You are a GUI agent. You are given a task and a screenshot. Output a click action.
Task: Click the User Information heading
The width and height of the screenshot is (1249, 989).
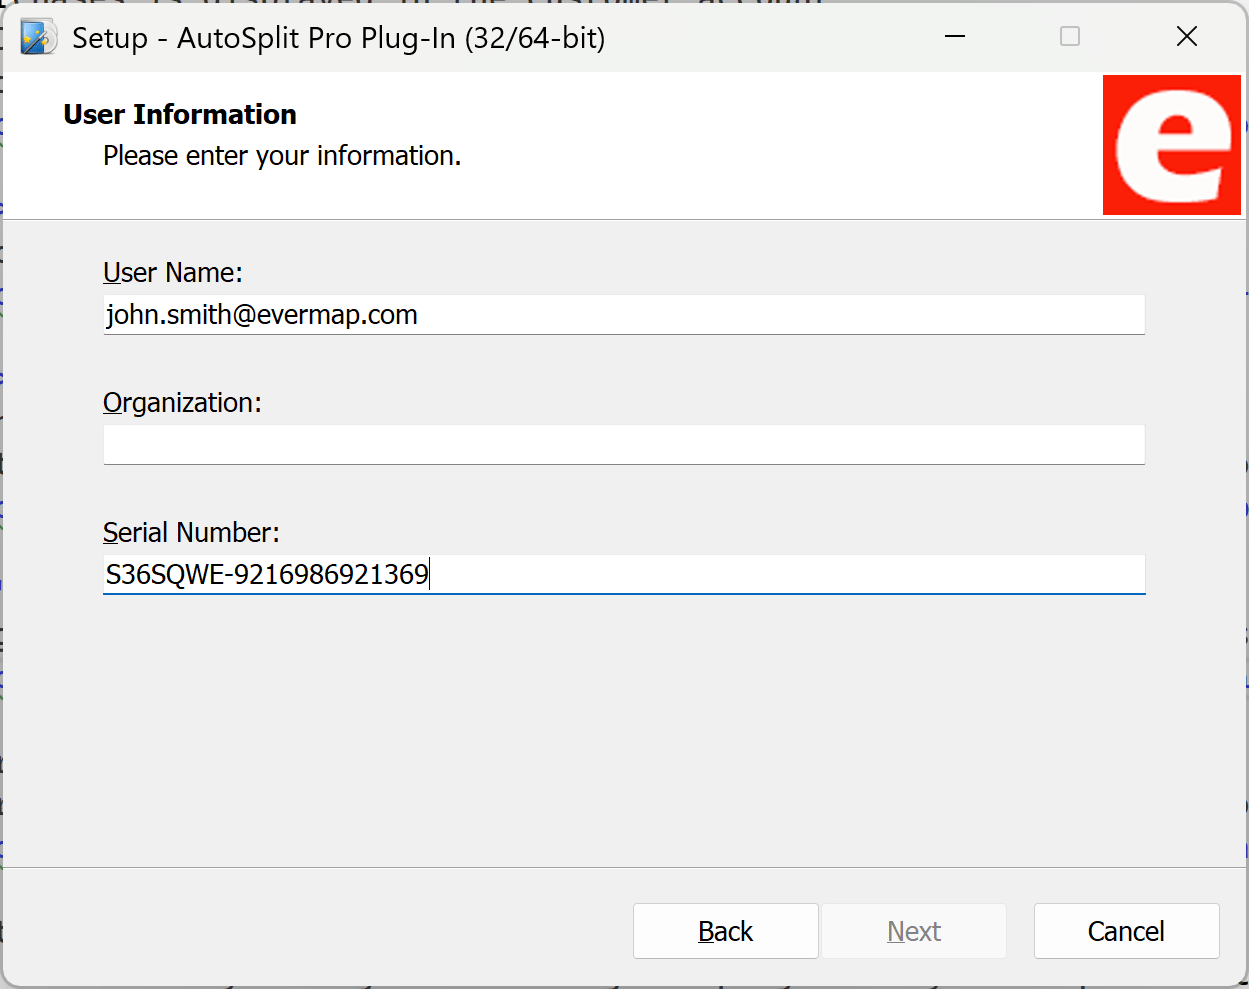(179, 114)
